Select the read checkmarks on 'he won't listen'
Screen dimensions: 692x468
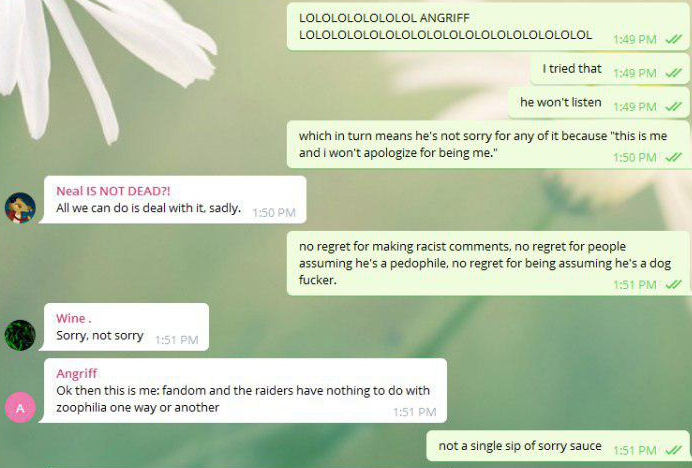(674, 106)
